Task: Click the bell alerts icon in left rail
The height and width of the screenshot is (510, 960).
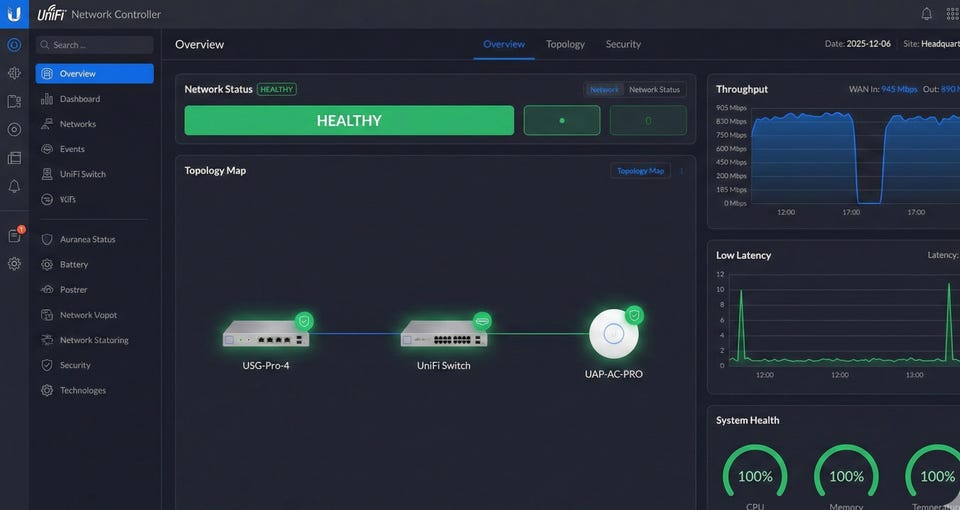Action: pyautogui.click(x=14, y=187)
